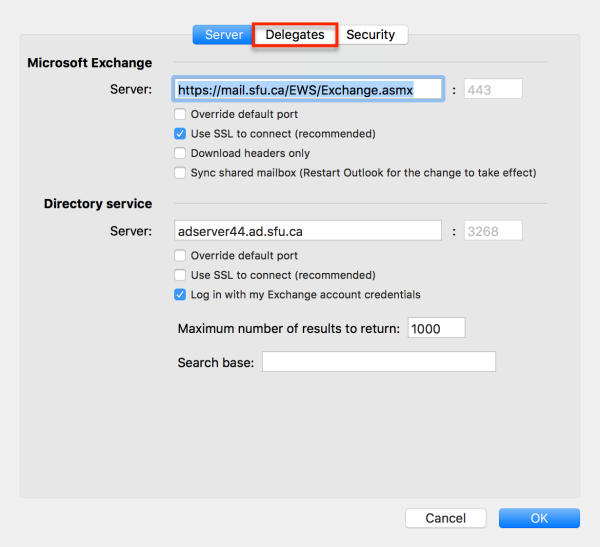600x547 pixels.
Task: Click the Microsoft Exchange section heading
Action: point(90,63)
